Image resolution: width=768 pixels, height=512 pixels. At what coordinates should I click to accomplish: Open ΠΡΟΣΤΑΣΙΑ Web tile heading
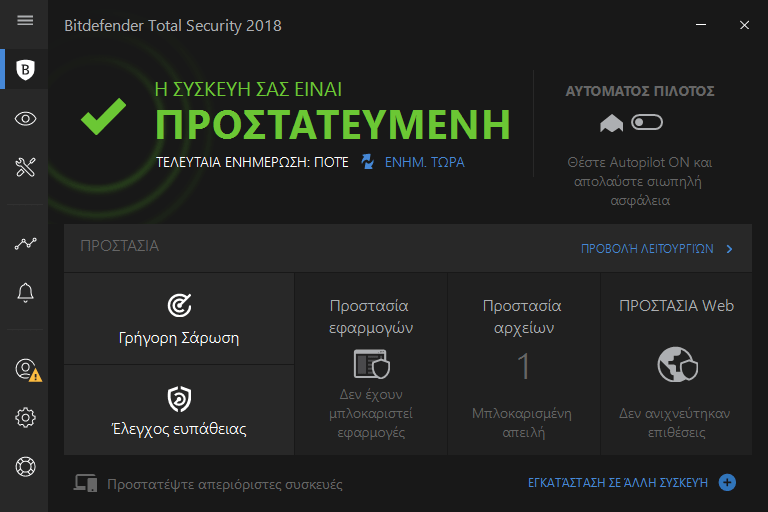pos(676,306)
